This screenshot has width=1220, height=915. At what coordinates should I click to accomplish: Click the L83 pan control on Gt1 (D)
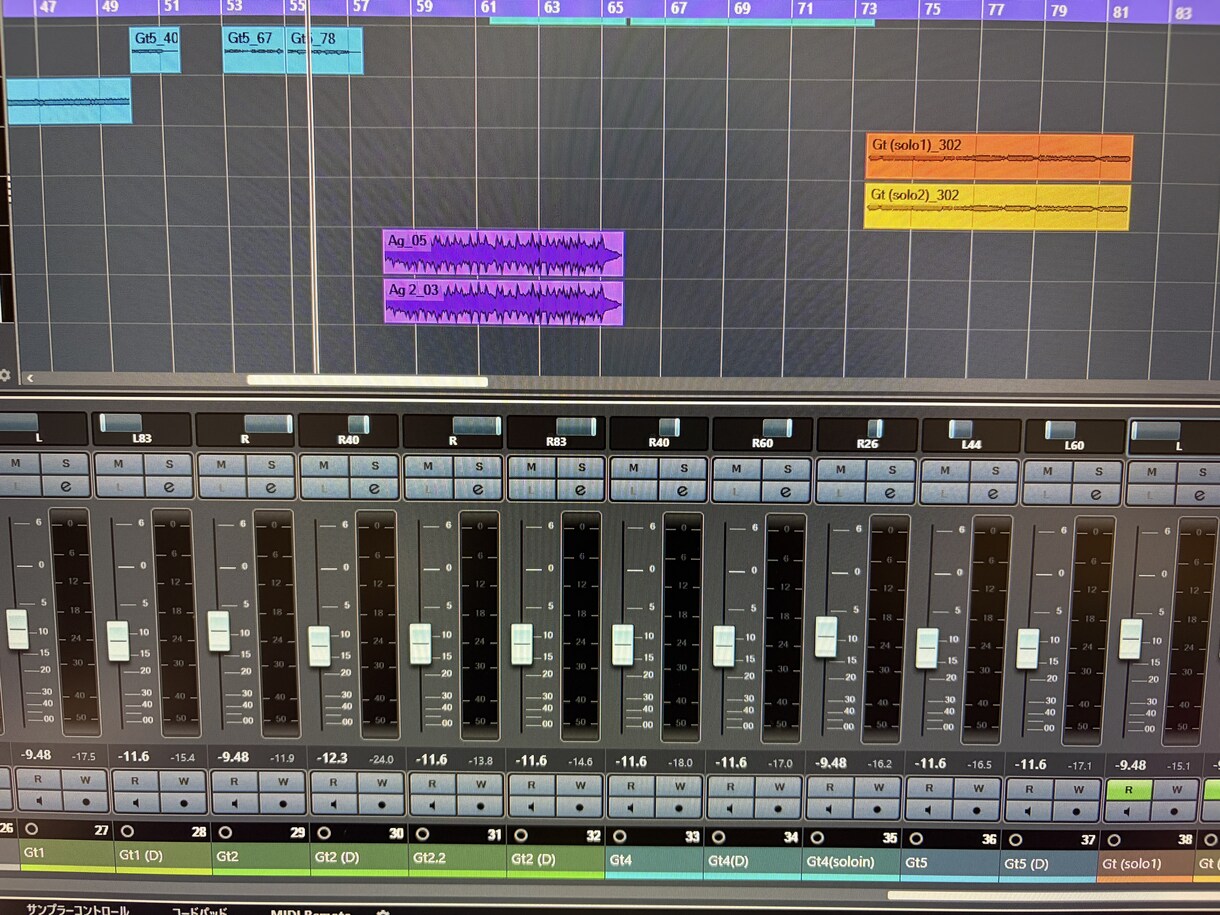[141, 429]
